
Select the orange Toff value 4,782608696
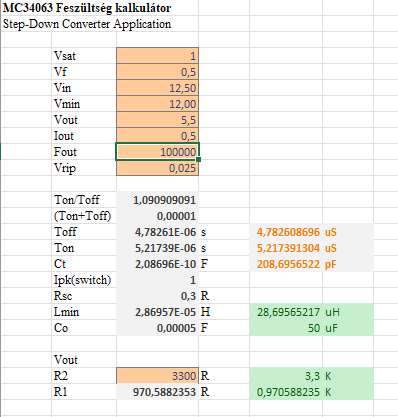click(x=286, y=232)
